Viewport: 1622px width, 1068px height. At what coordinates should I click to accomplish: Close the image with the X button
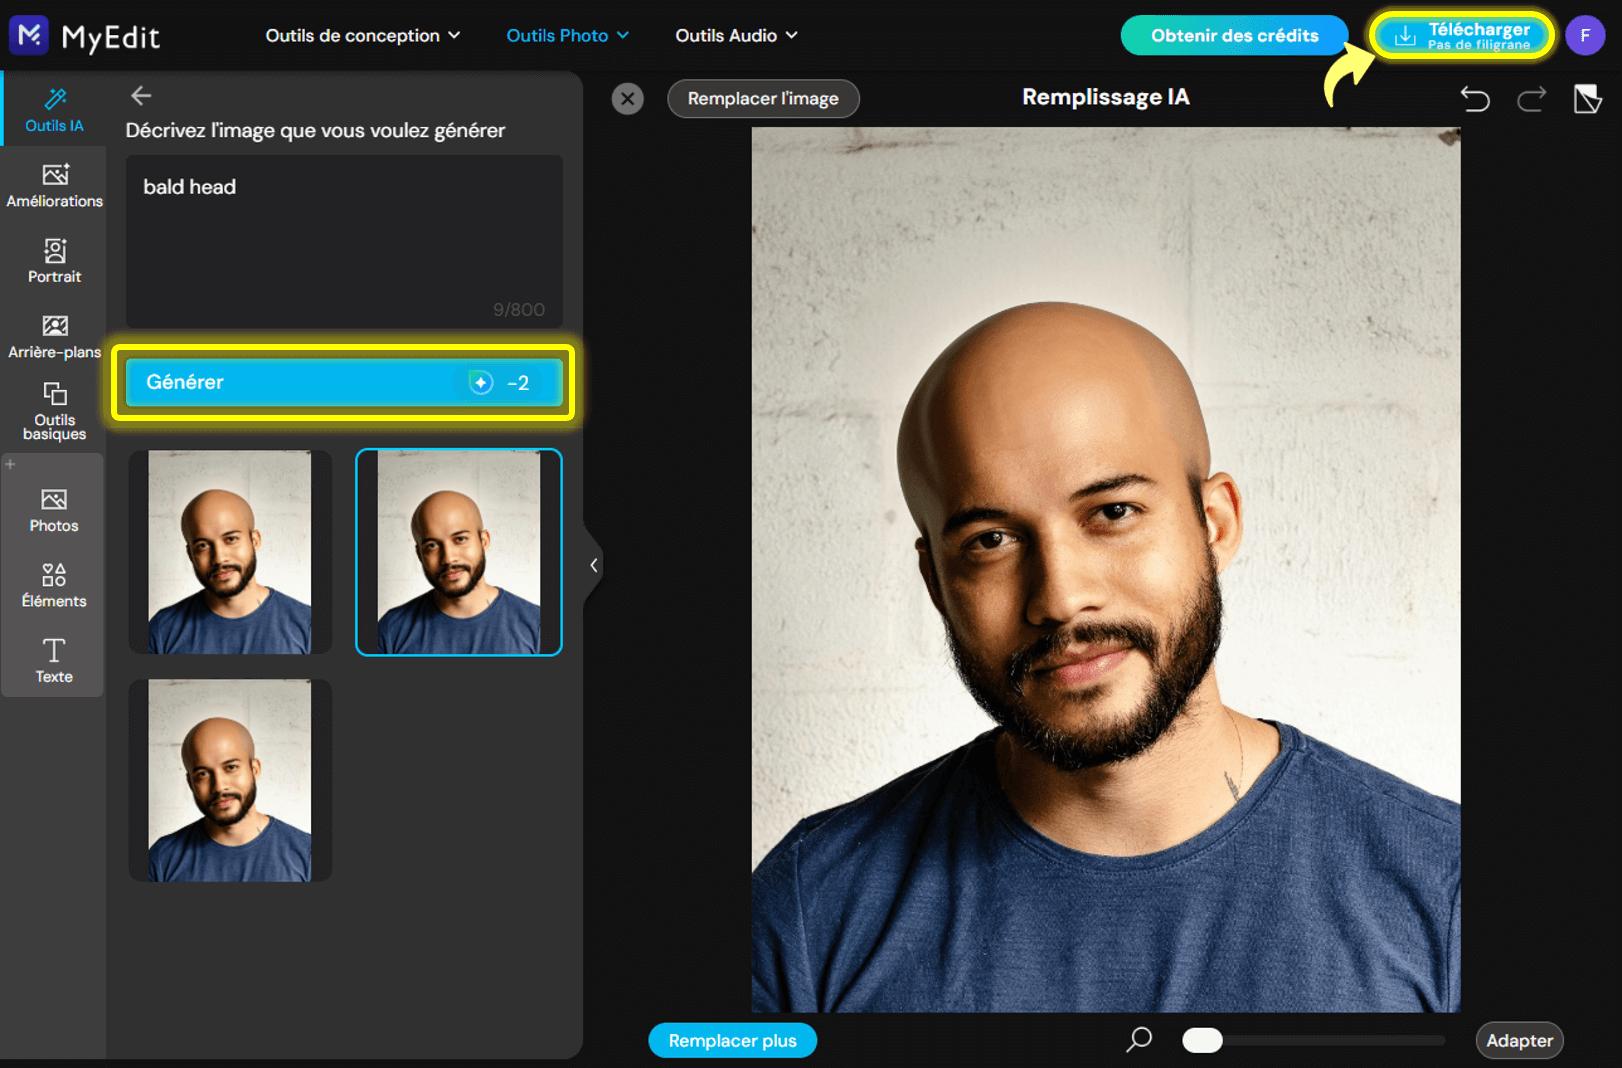(x=627, y=98)
